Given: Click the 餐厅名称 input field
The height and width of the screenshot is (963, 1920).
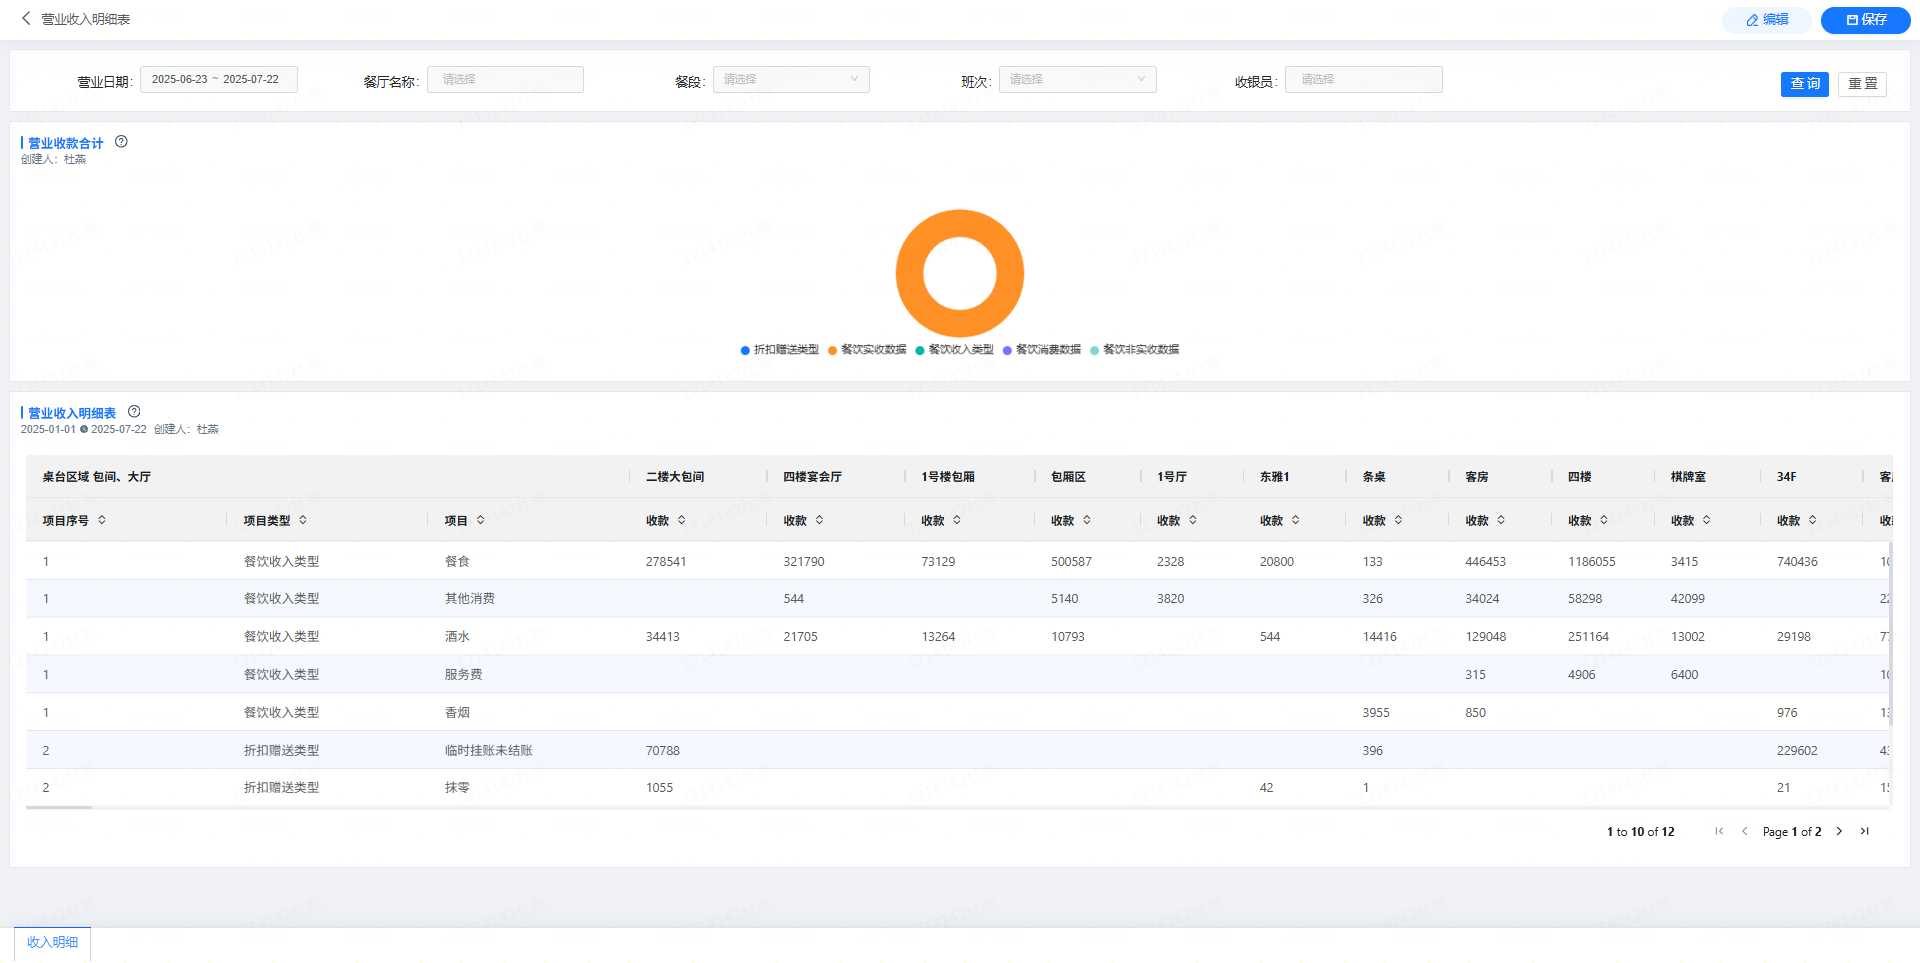Looking at the screenshot, I should (x=505, y=80).
